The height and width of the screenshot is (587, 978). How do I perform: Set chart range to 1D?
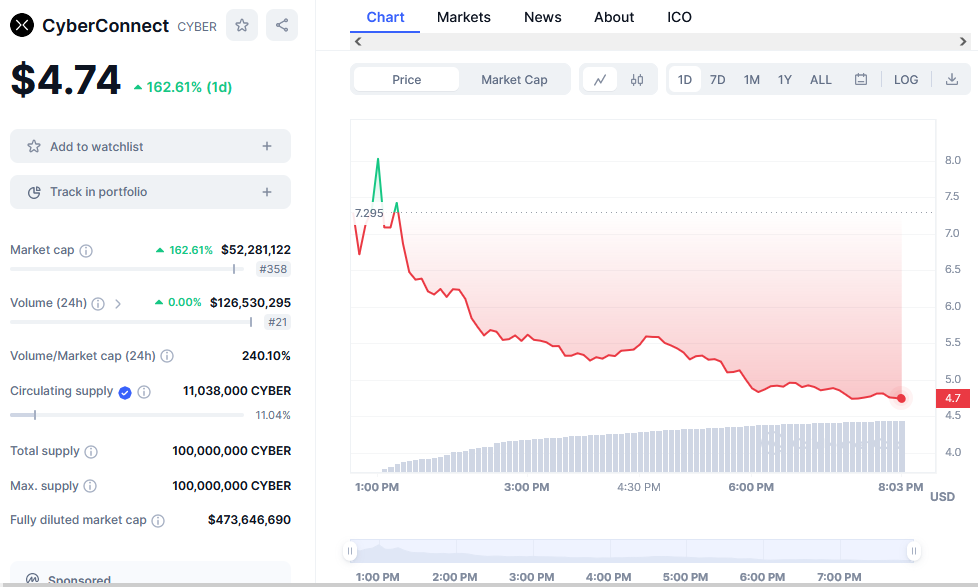685,80
